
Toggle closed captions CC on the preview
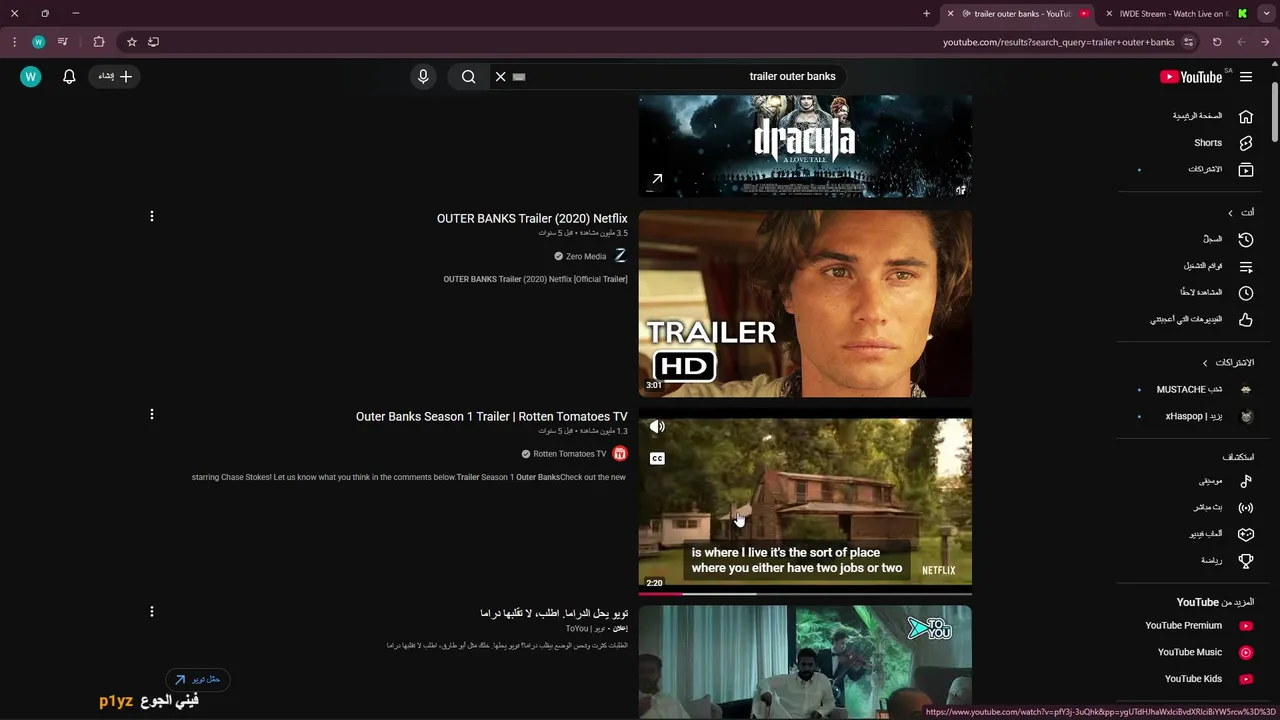click(657, 459)
